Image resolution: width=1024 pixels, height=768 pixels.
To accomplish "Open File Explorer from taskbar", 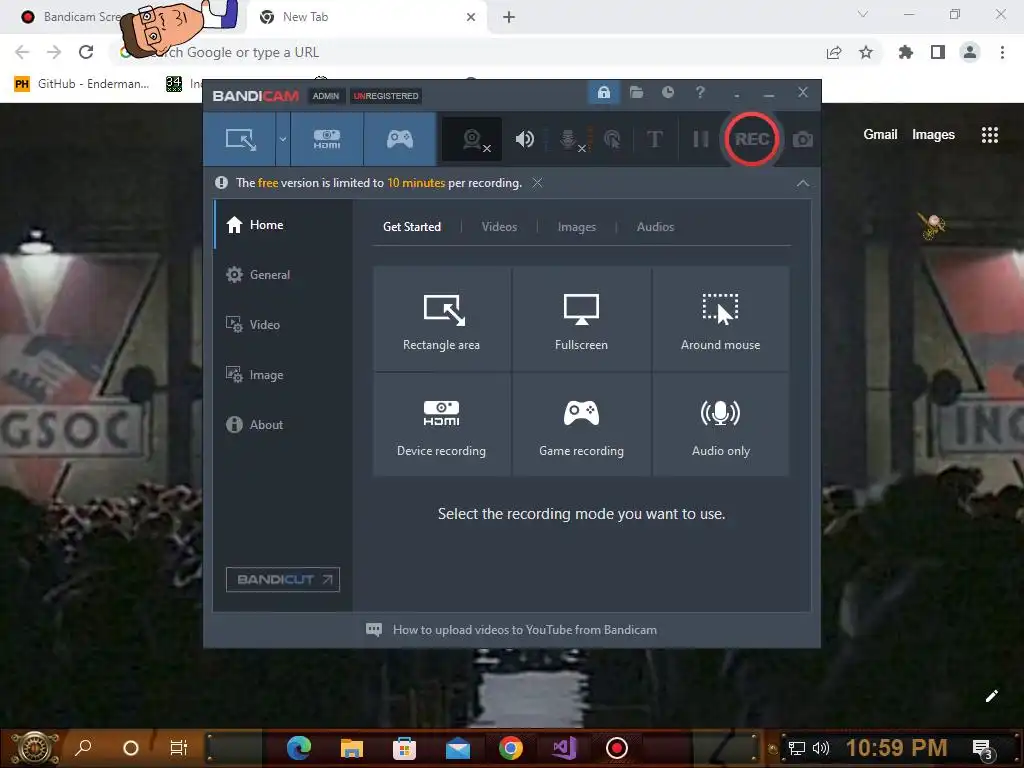I will 351,748.
